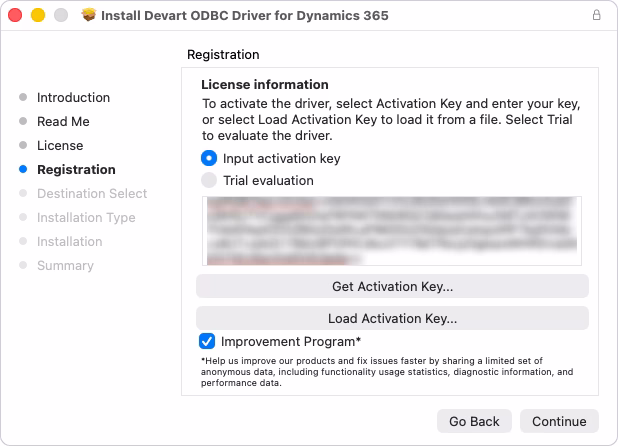The height and width of the screenshot is (446, 618).
Task: Click the Improvement Program footnote text
Action: 387,372
